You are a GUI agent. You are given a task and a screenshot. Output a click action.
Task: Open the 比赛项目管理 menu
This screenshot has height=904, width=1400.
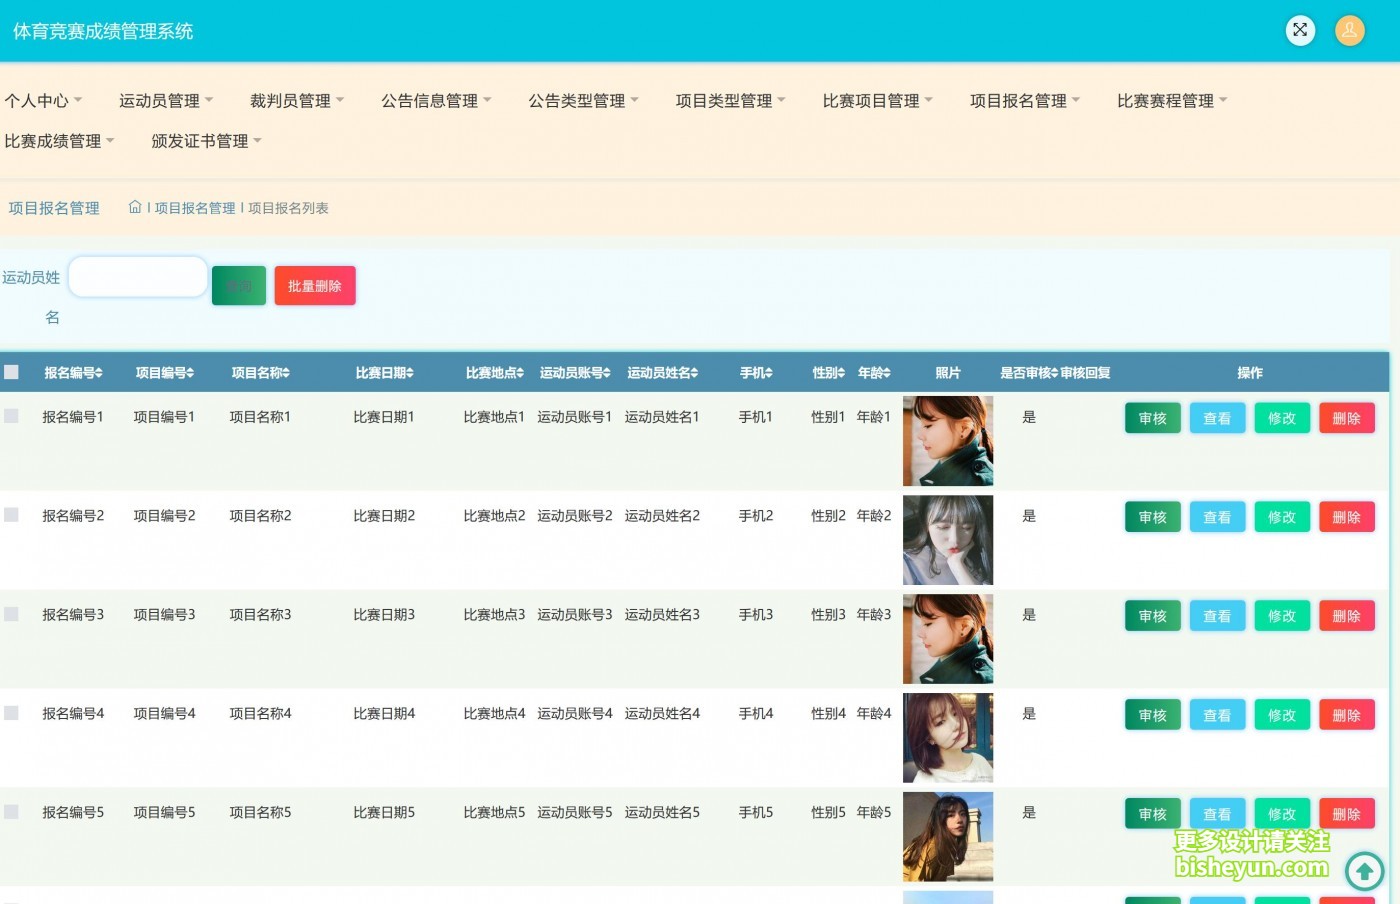click(877, 101)
